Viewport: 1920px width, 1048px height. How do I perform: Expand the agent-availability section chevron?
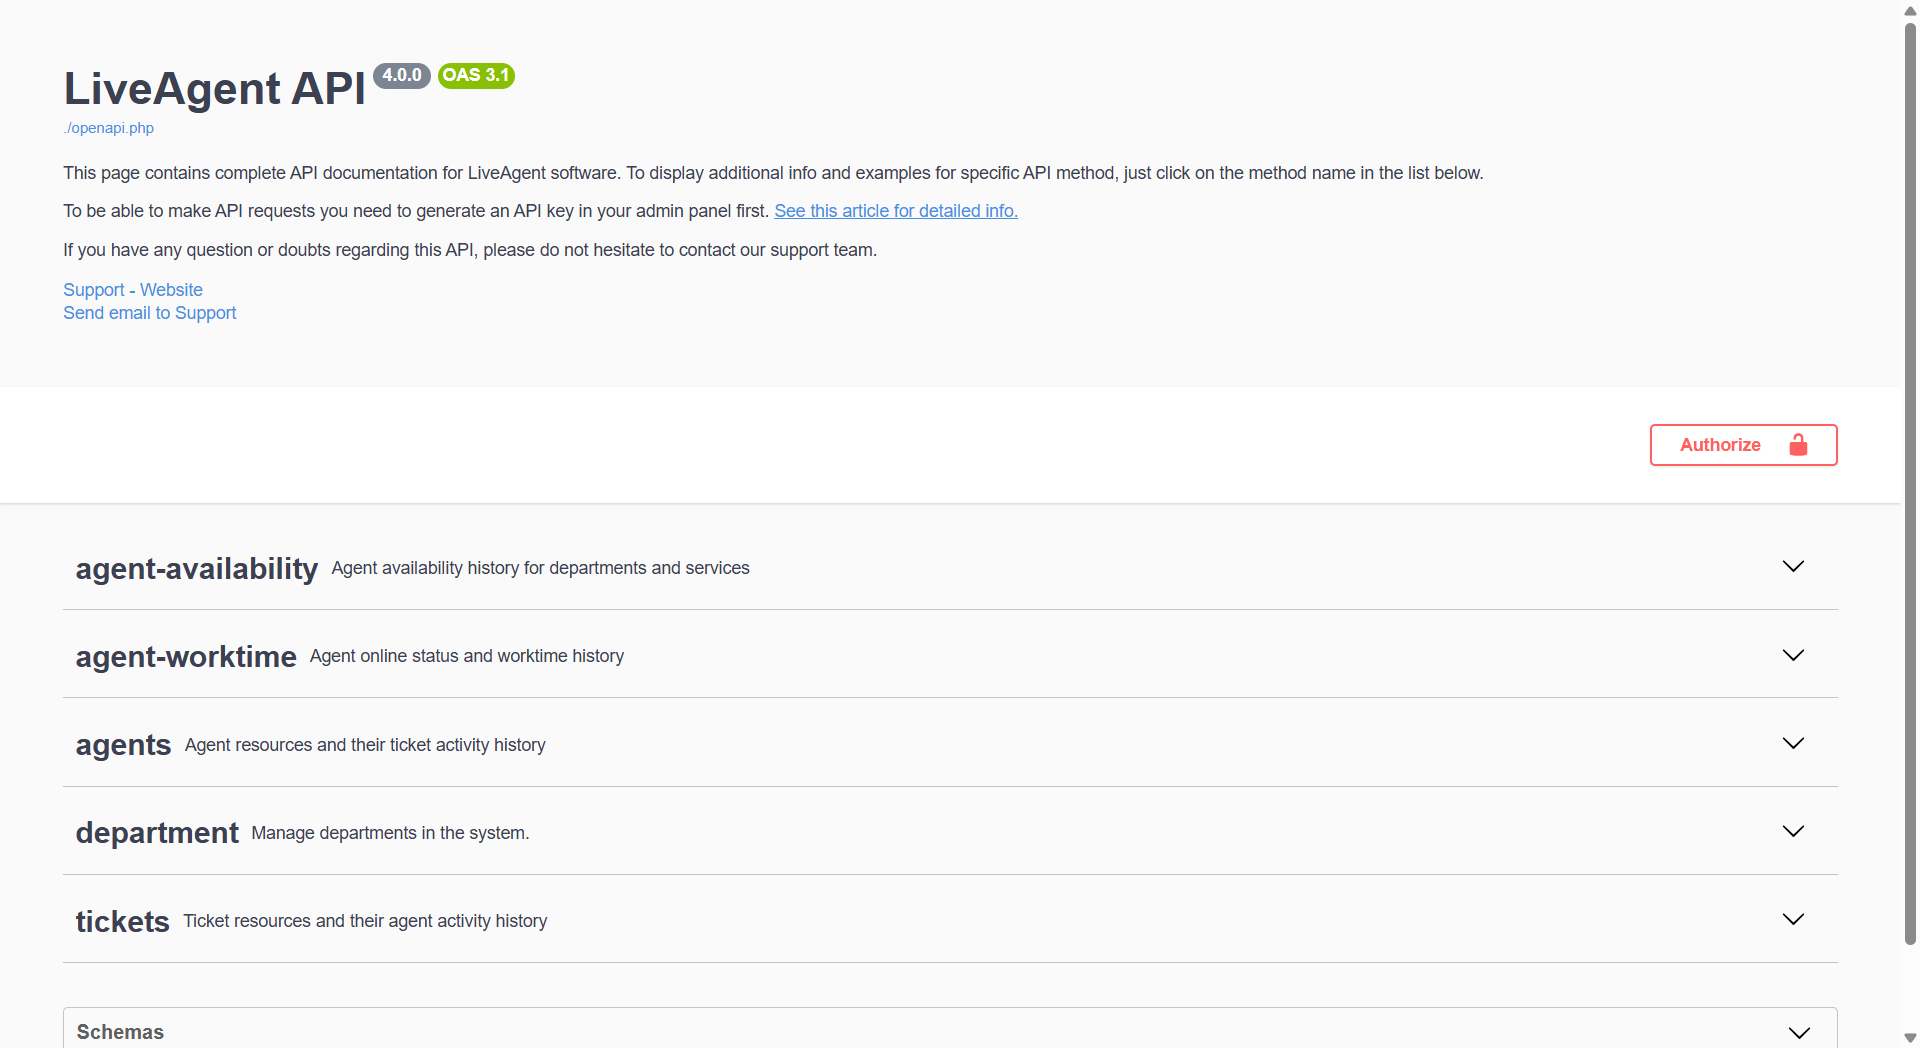[x=1793, y=566]
